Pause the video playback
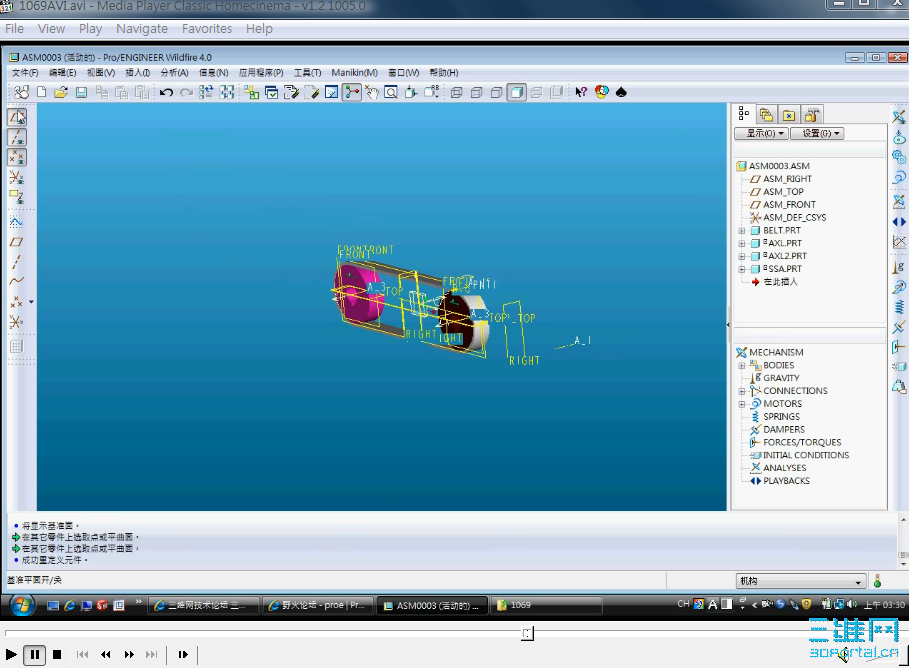The image size is (909, 668). click(35, 654)
